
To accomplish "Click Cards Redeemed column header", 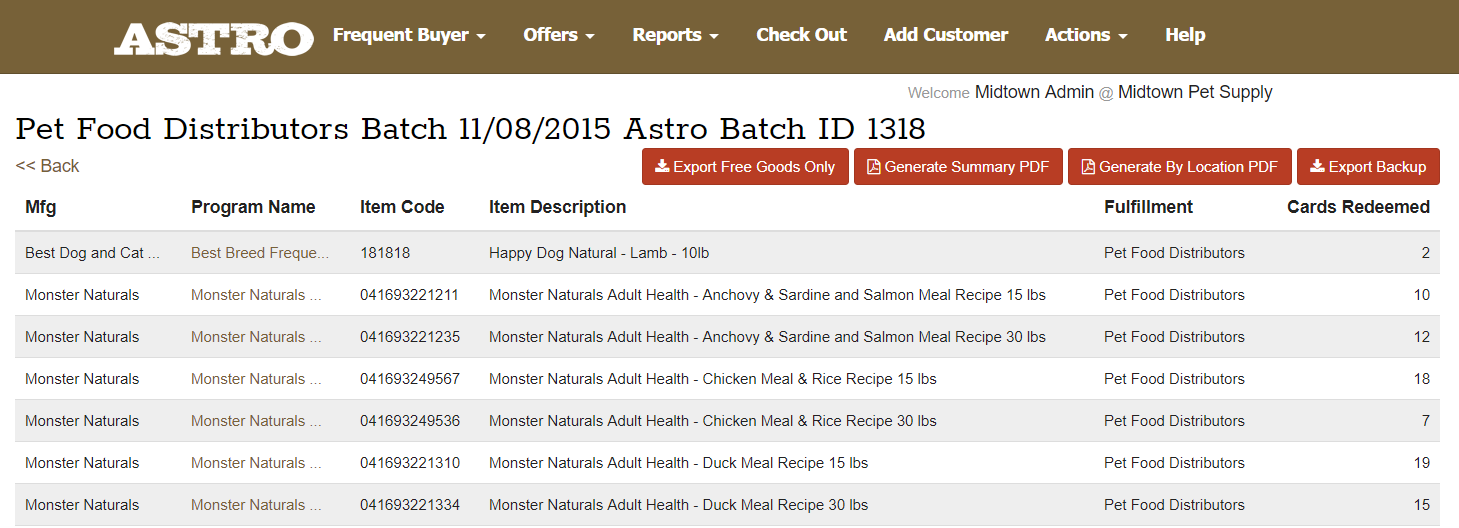I will pos(1358,207).
